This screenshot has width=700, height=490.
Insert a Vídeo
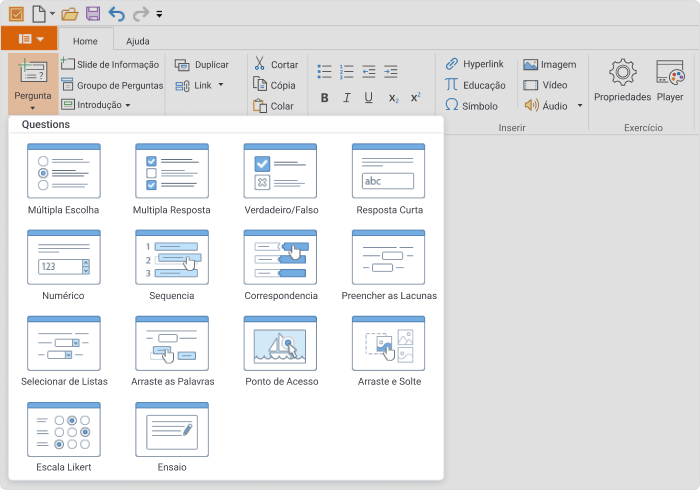545,85
